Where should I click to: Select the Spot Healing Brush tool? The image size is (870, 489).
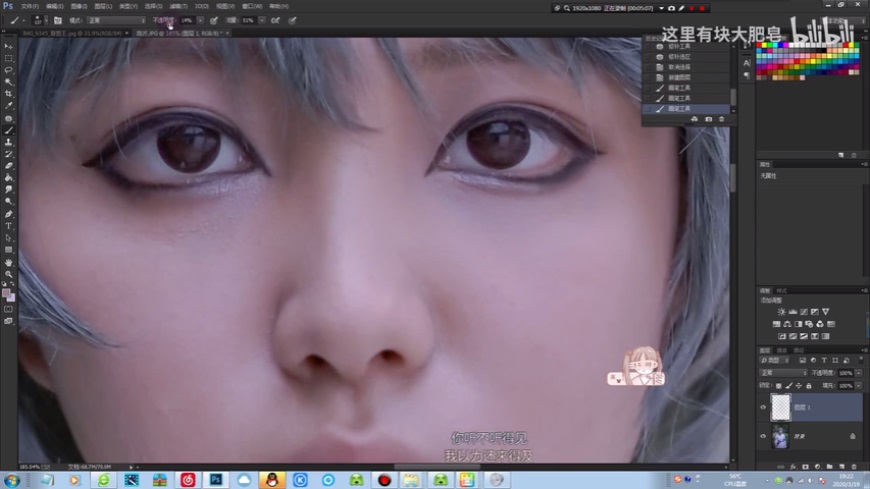9,118
